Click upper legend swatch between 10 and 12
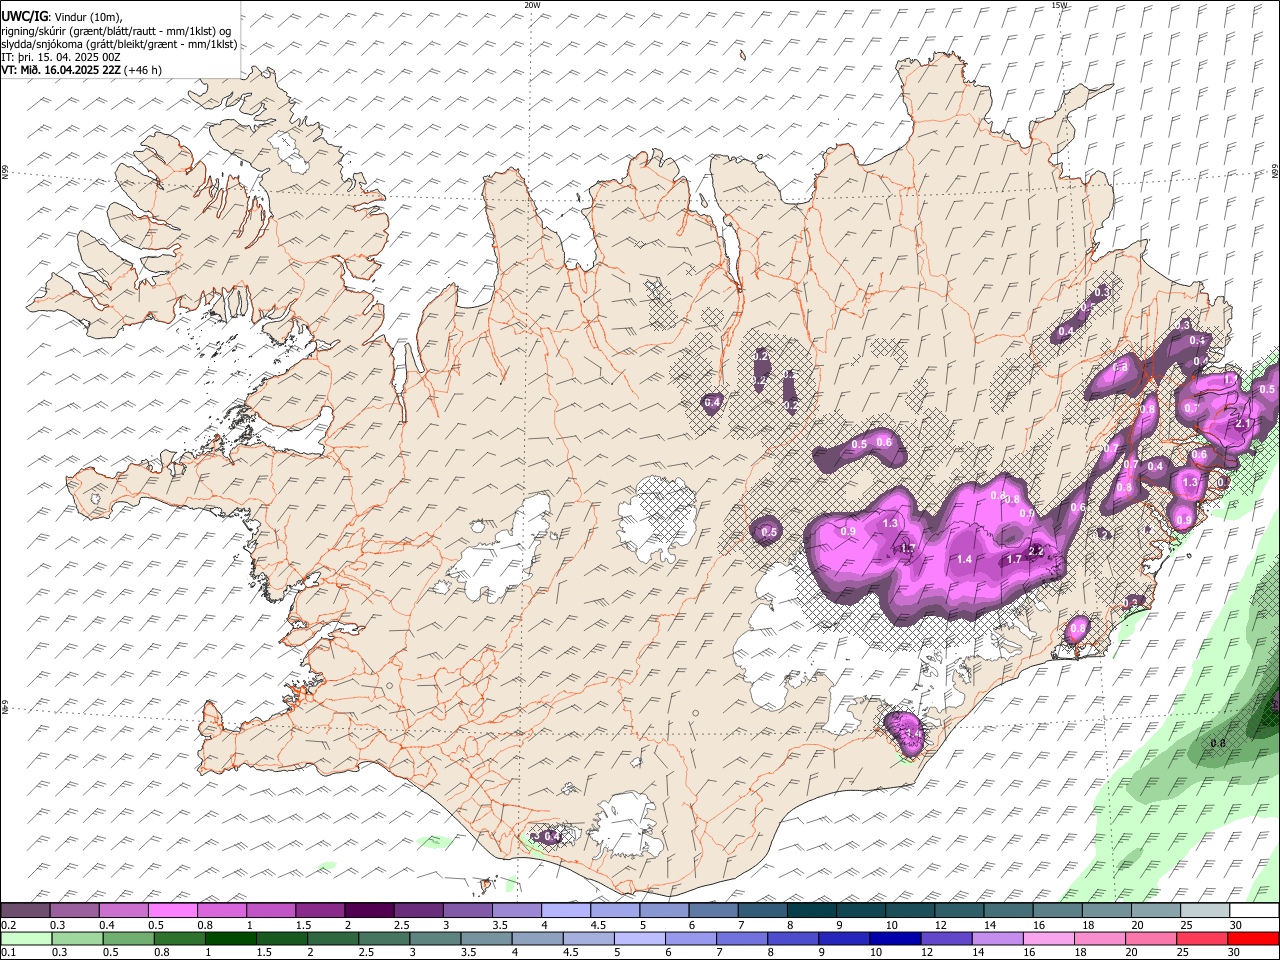The image size is (1280, 960). click(910, 911)
